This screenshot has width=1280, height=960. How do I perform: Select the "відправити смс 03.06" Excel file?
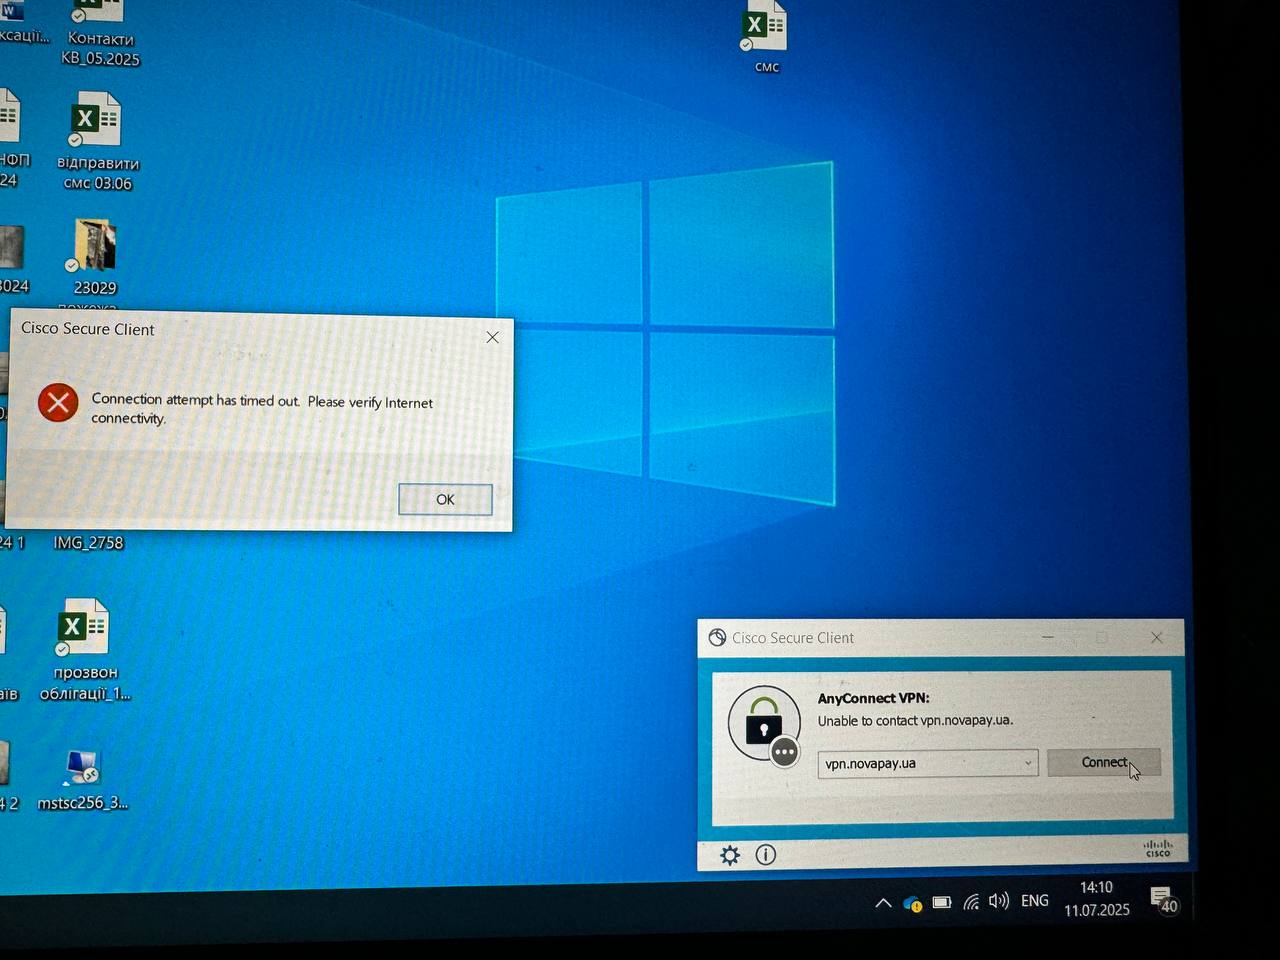point(97,140)
